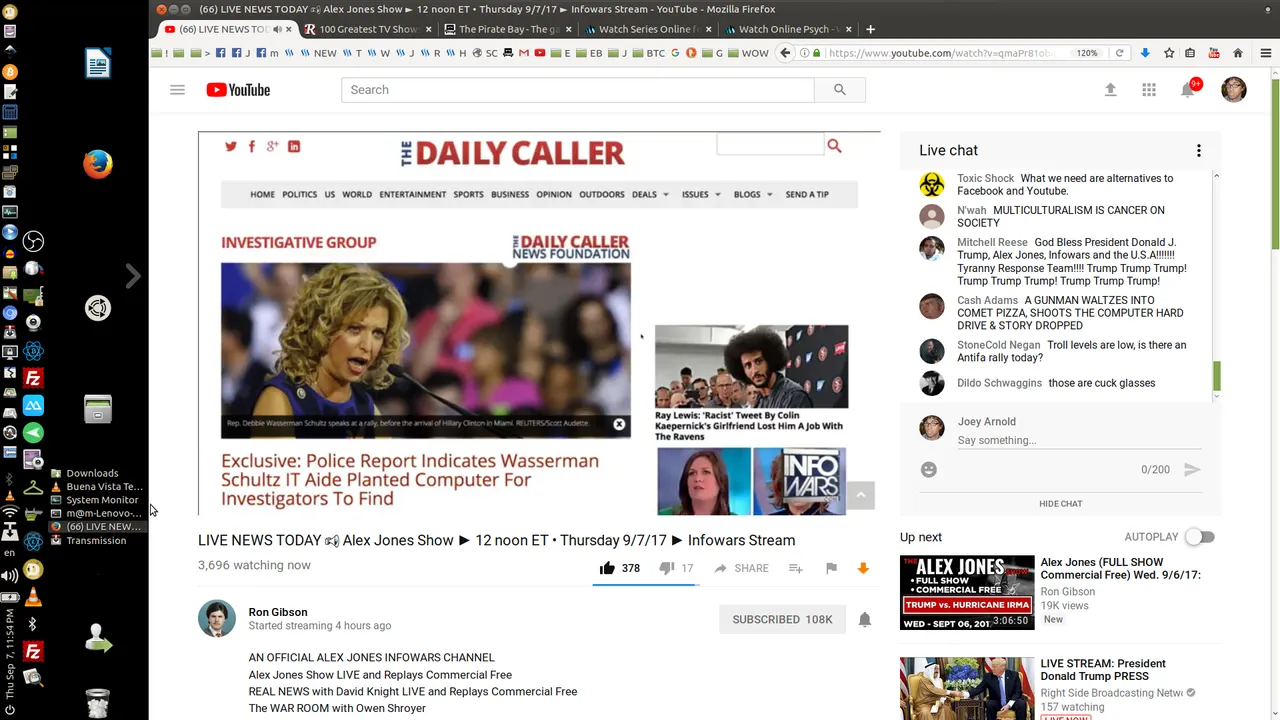Open the Trump press live stream thumbnail

(x=967, y=688)
